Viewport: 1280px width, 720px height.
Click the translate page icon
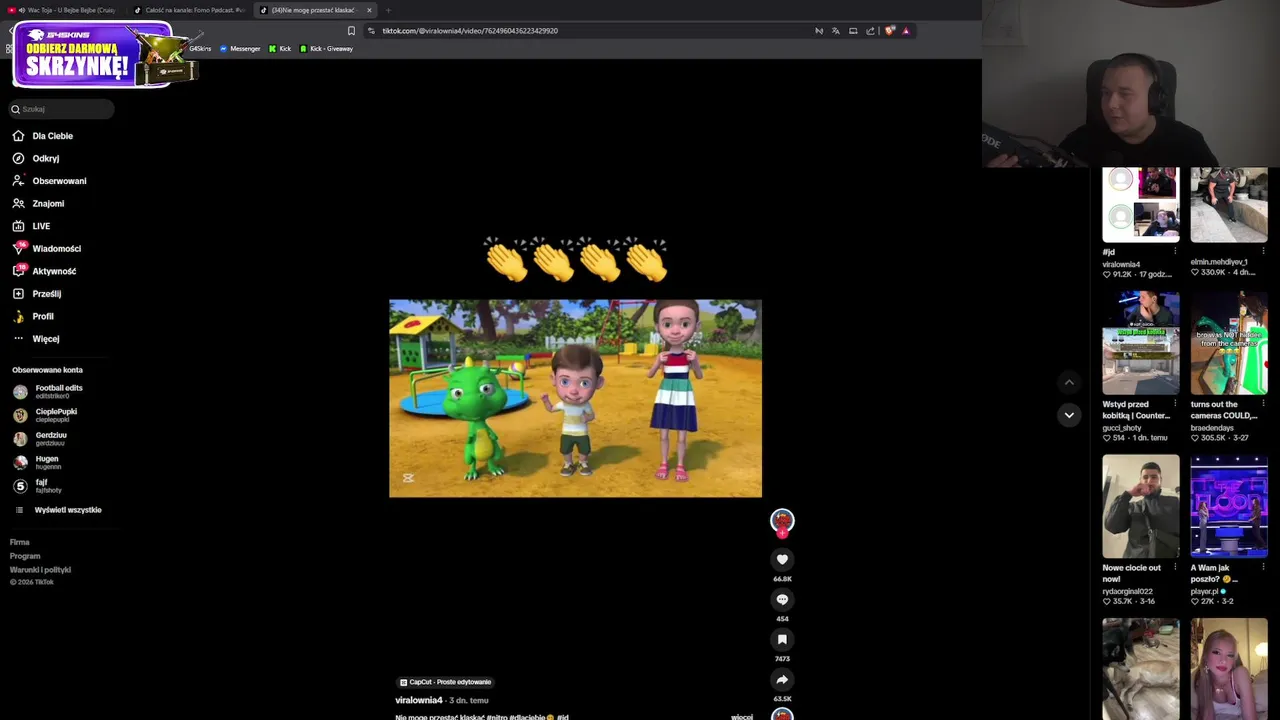pyautogui.click(x=836, y=31)
